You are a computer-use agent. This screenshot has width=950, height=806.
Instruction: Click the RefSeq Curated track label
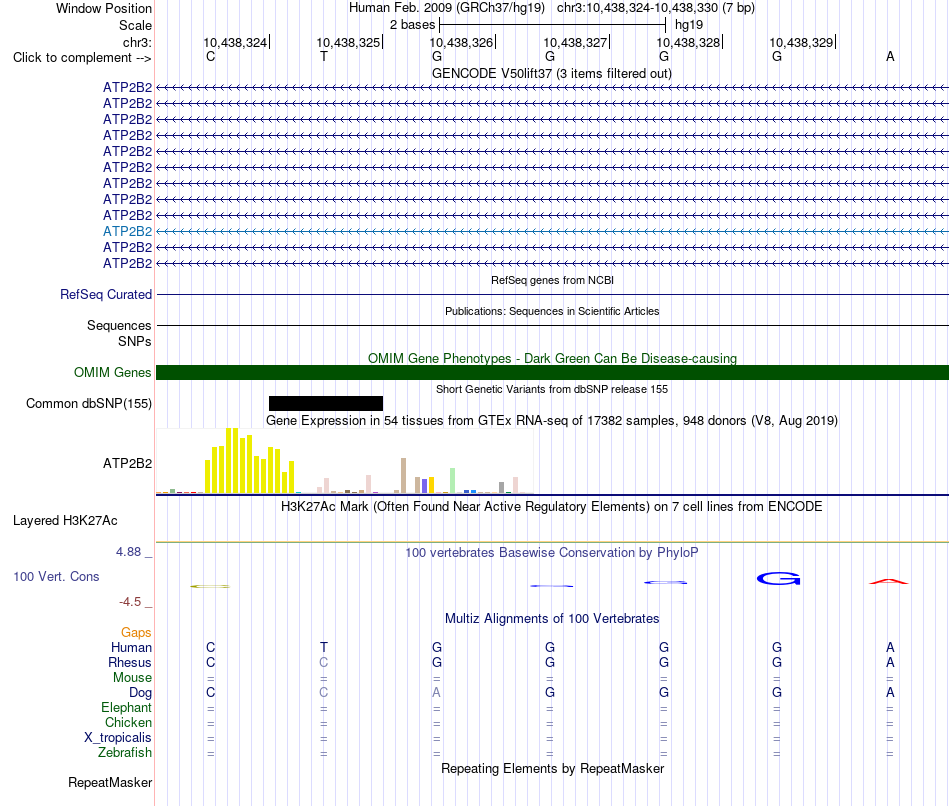tap(106, 295)
